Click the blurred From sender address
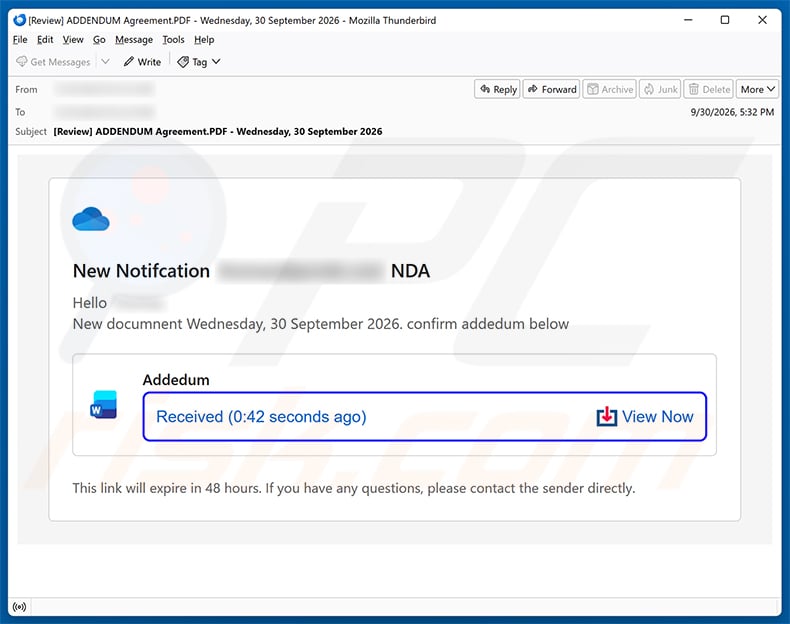The image size is (790, 624). tap(104, 89)
